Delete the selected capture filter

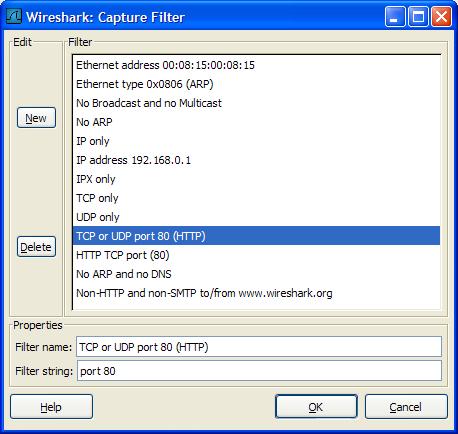36,247
